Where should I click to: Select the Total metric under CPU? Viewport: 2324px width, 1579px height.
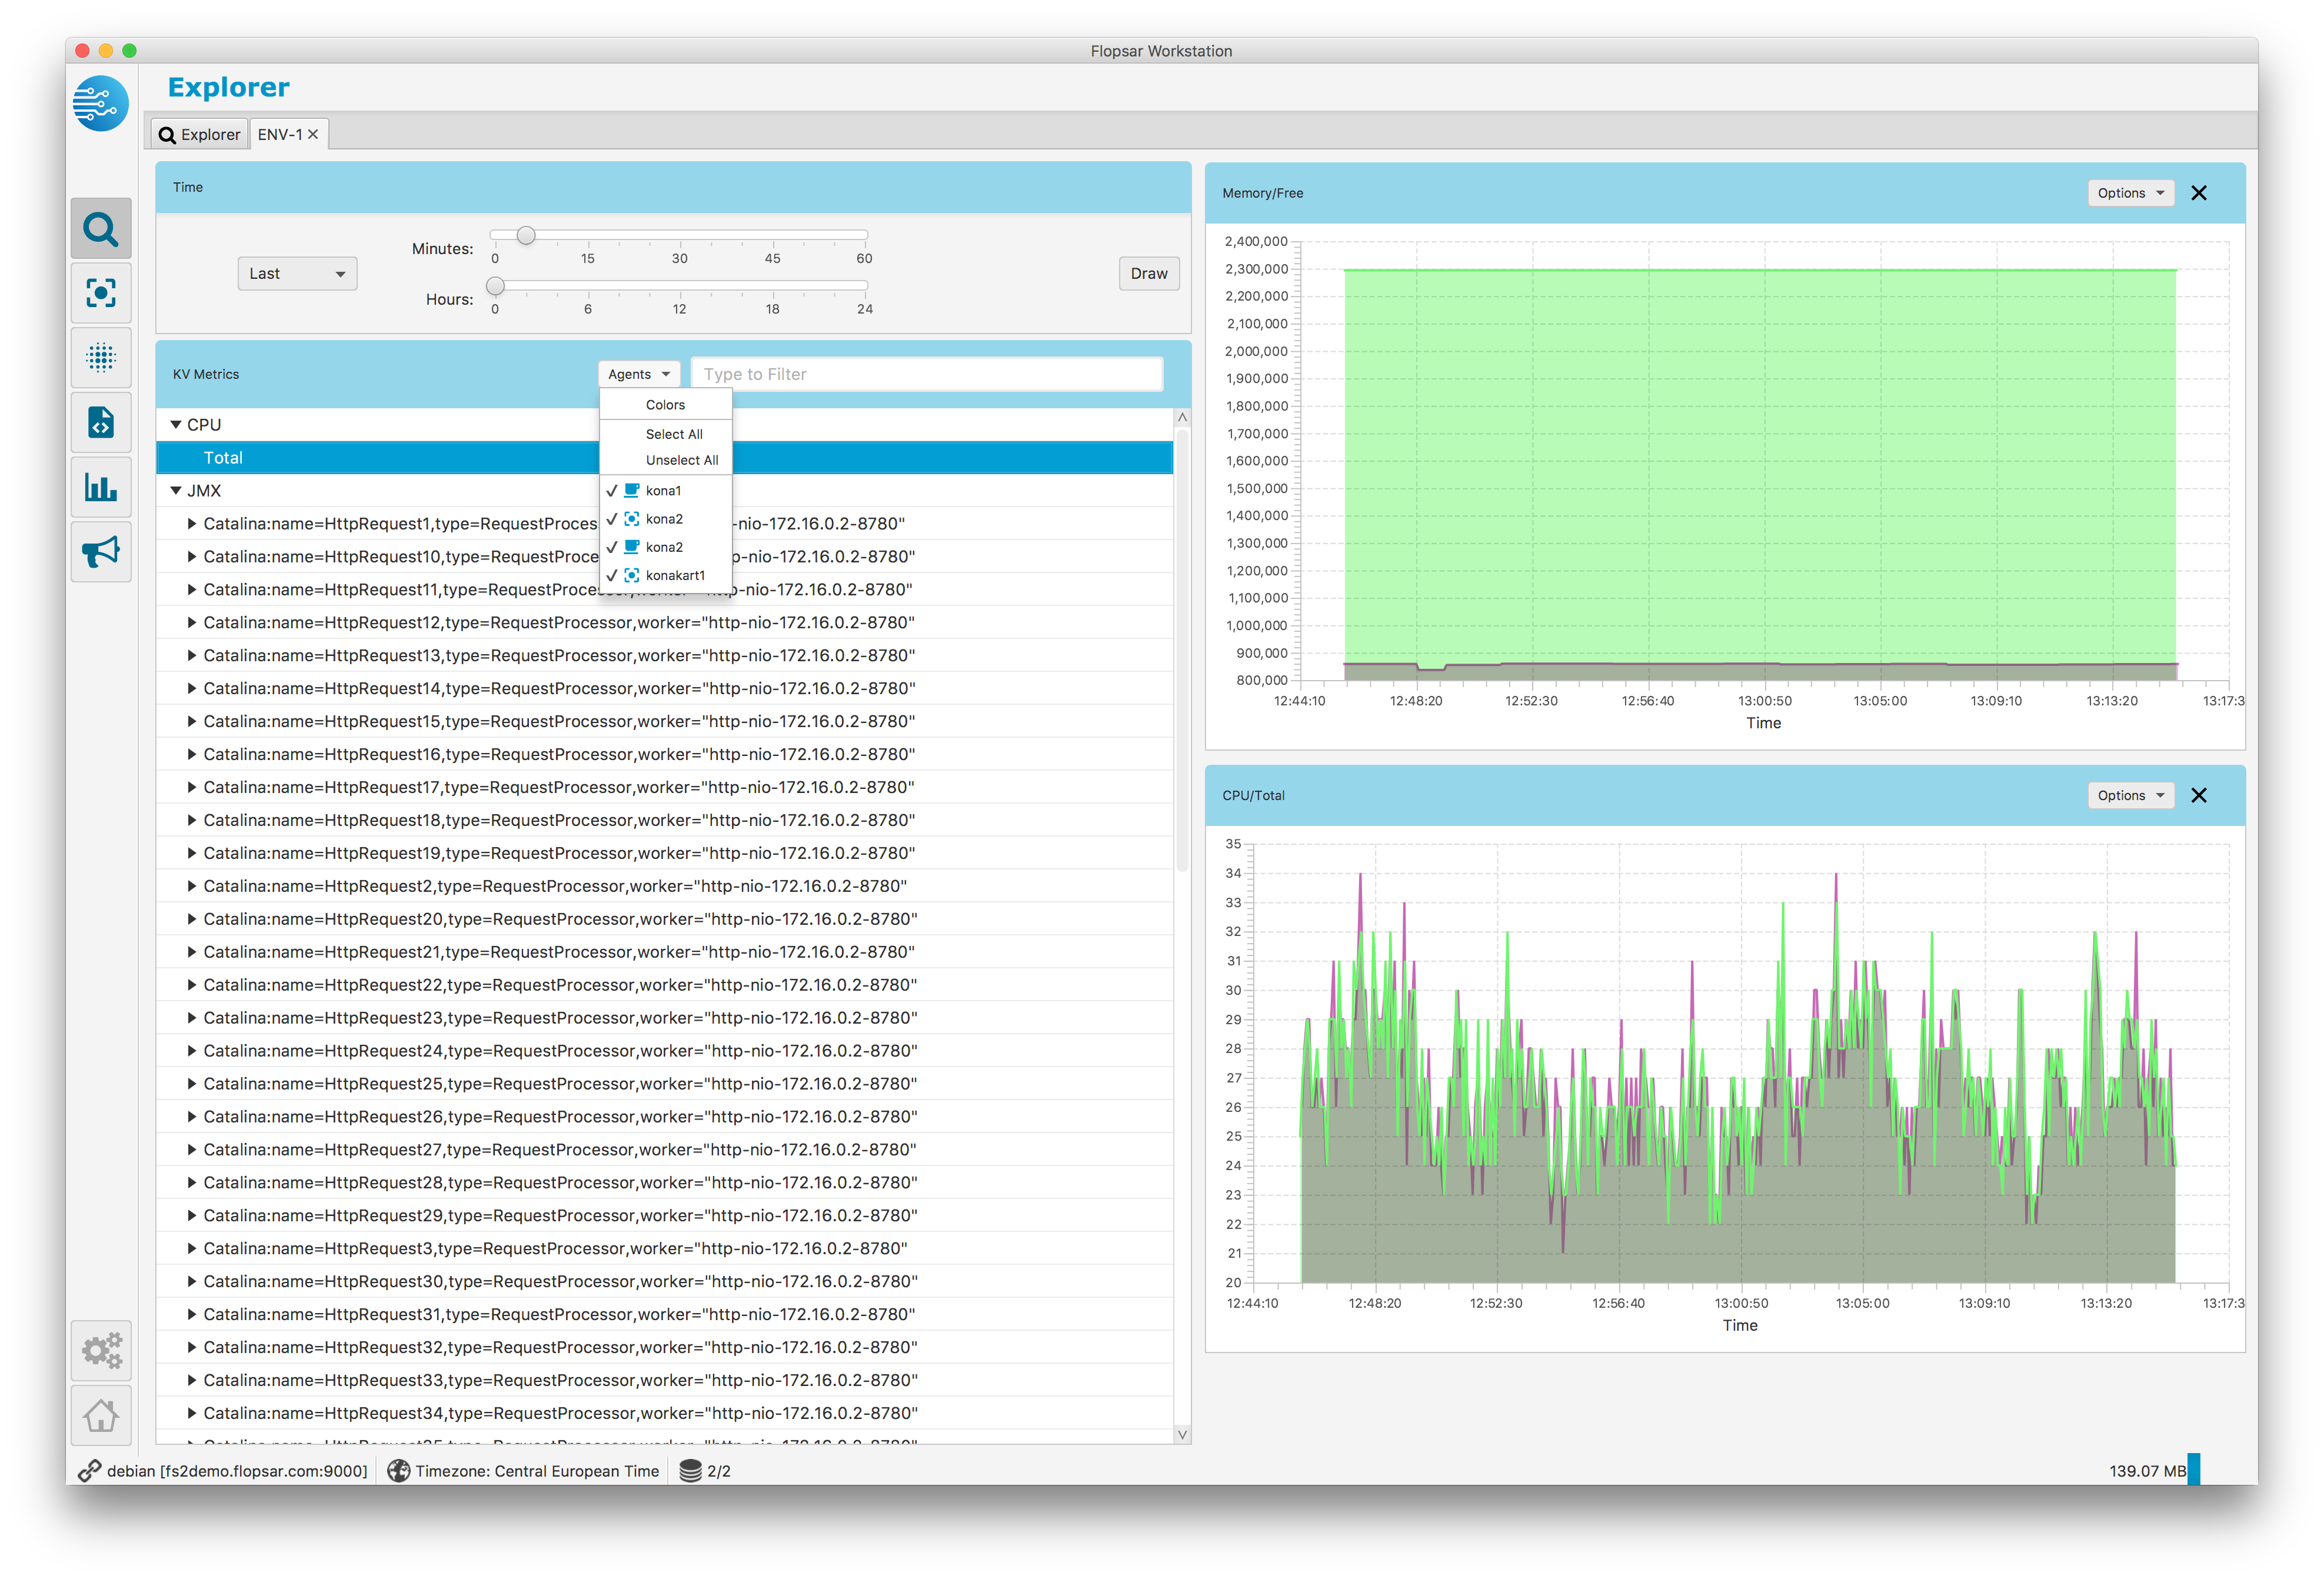coord(664,458)
